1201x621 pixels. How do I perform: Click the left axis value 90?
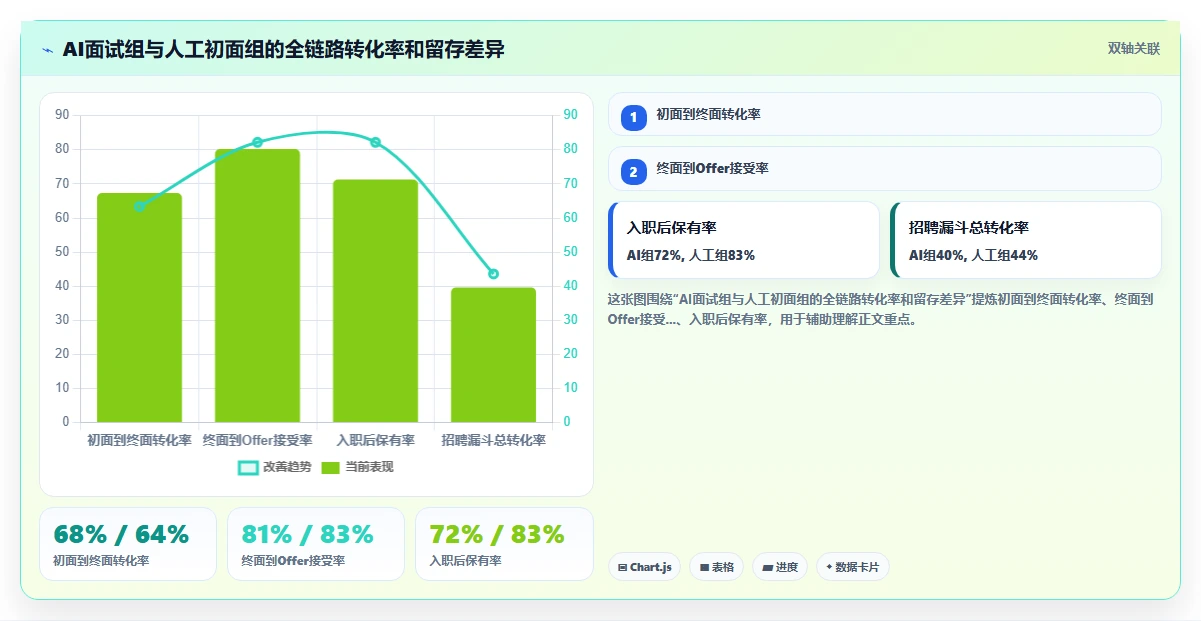(x=62, y=115)
